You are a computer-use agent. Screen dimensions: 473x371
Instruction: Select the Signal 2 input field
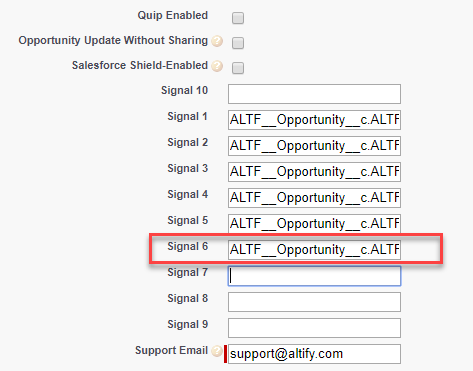314,146
